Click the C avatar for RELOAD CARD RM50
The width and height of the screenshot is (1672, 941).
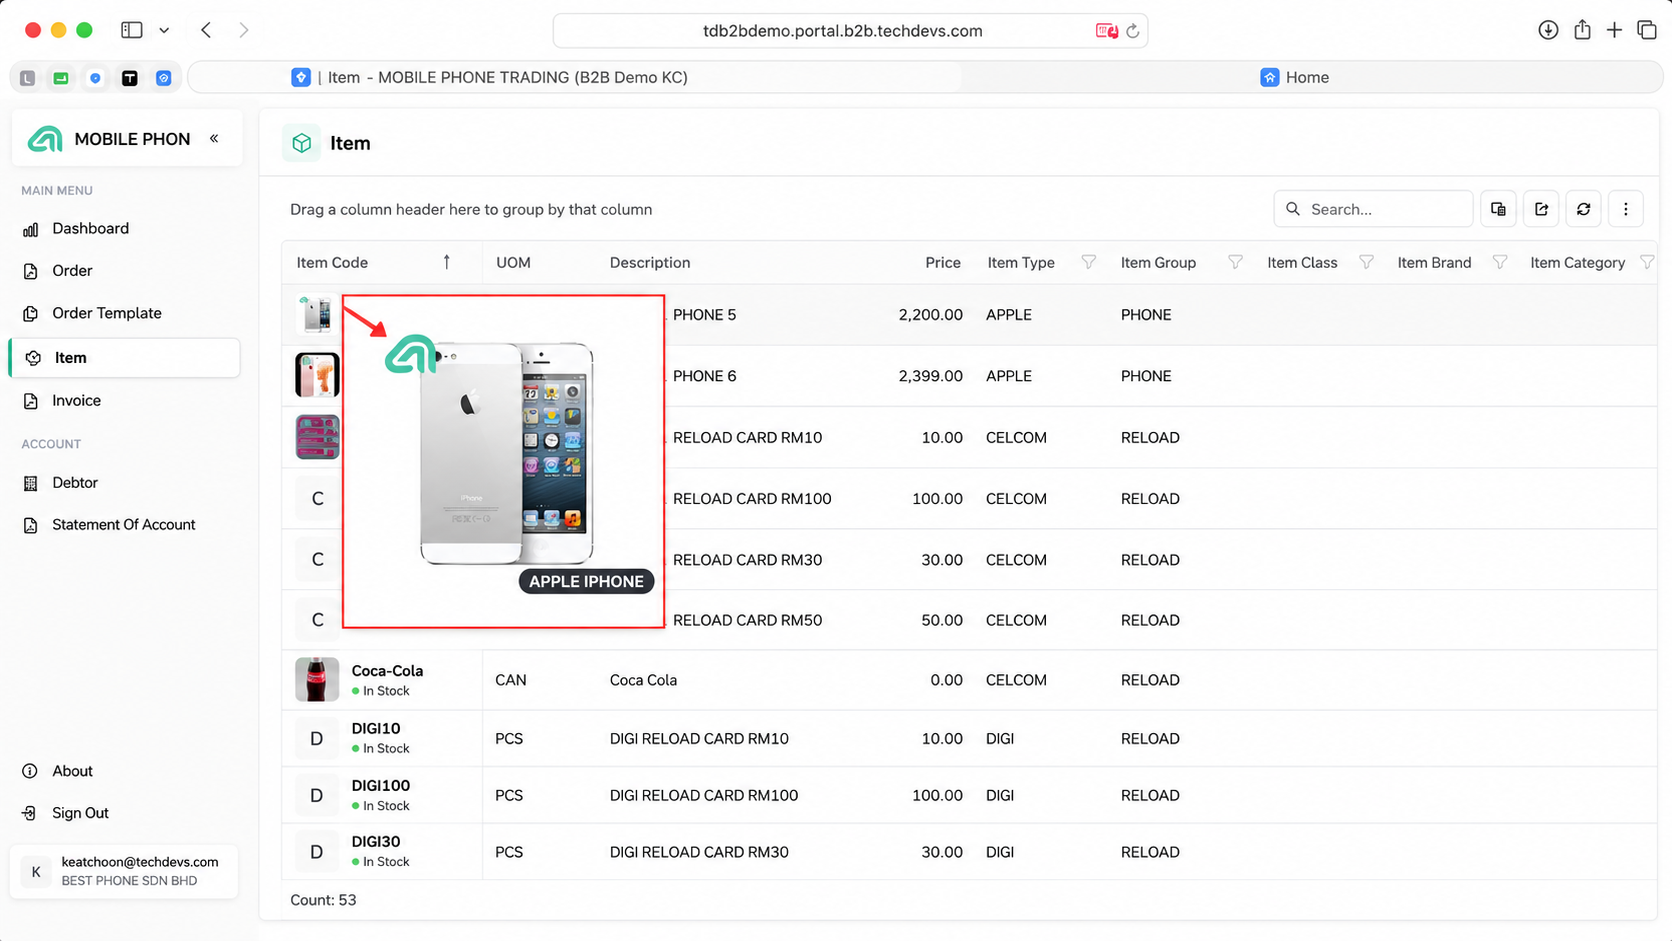[x=317, y=620]
